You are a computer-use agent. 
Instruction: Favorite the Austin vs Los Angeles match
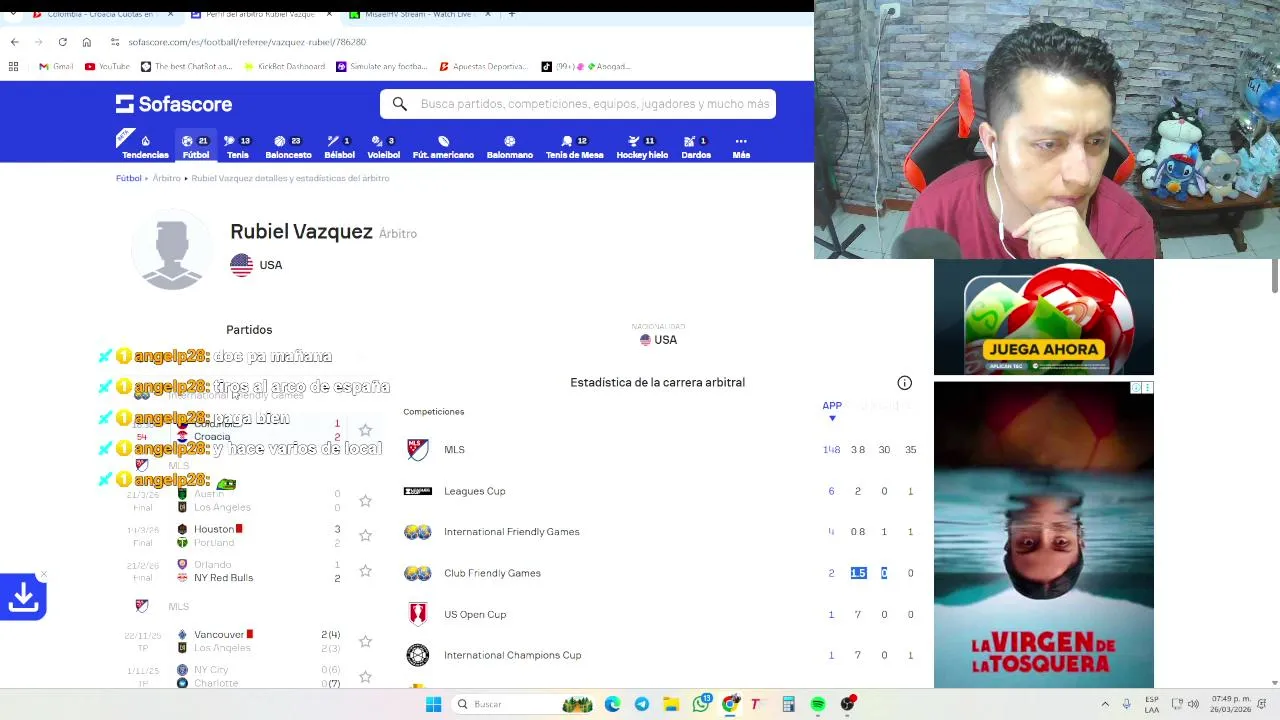click(x=365, y=500)
